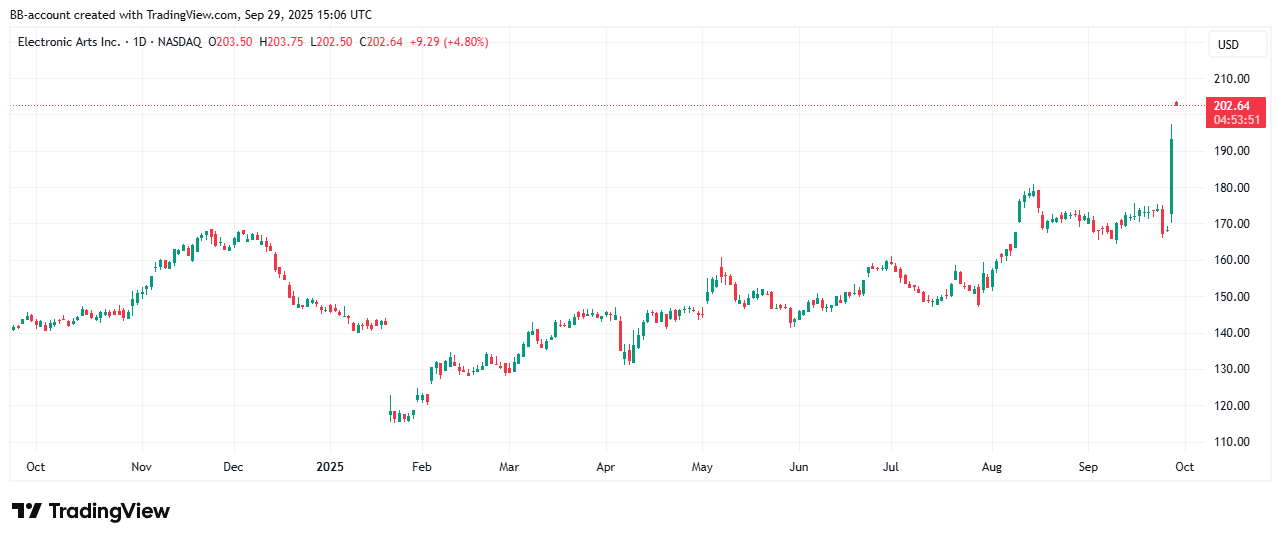Viewport: 1281px width, 541px height.
Task: Click the 2025 year label on time axis
Action: pyautogui.click(x=330, y=467)
